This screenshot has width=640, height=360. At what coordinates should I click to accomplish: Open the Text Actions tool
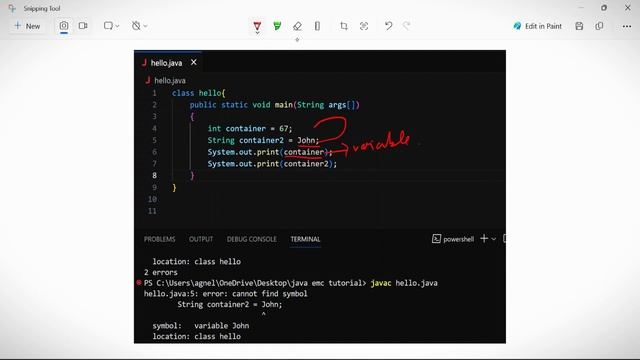pos(364,26)
